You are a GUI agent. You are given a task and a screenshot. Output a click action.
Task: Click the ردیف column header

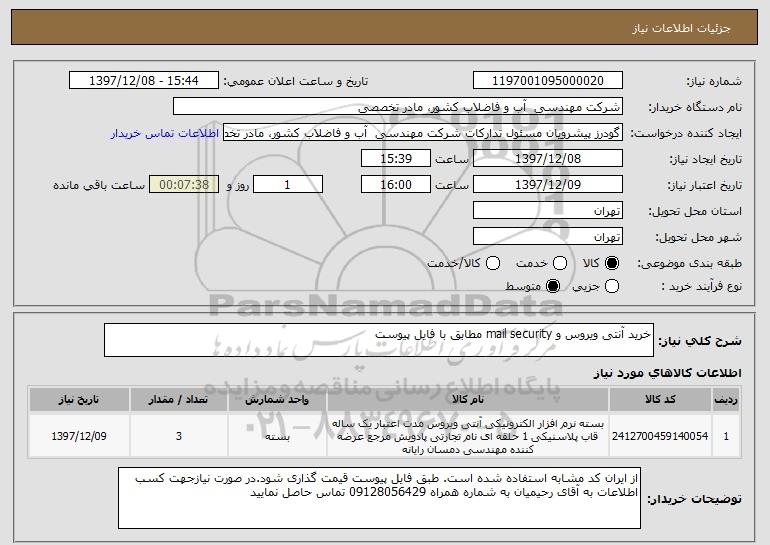tap(726, 400)
